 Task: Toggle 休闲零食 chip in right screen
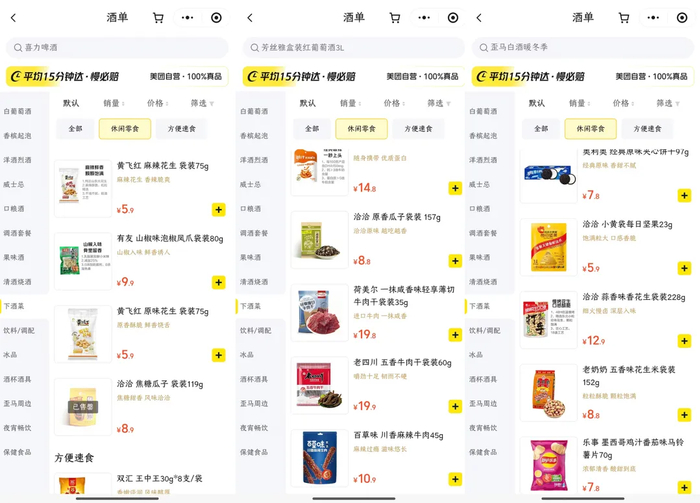click(590, 129)
